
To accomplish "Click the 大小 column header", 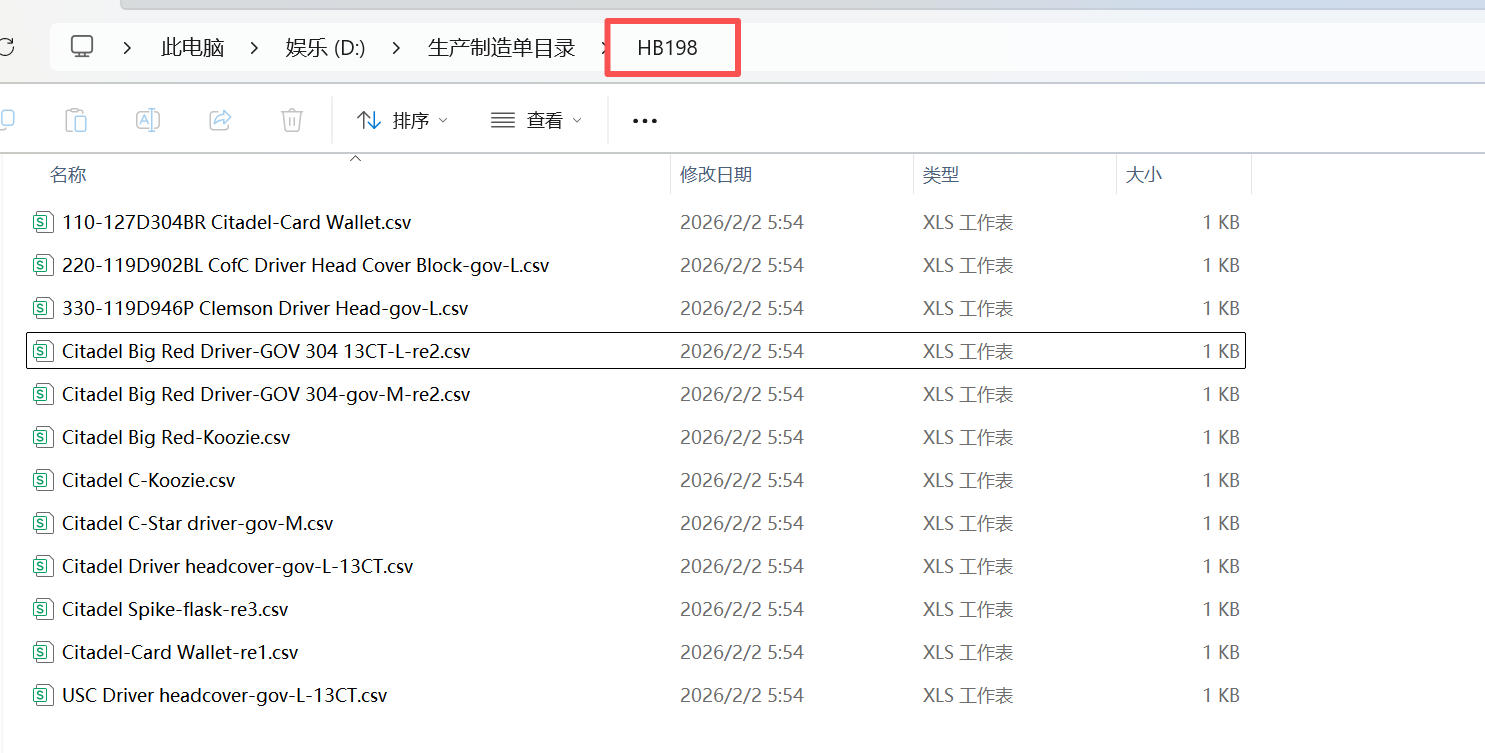I will coord(1143,175).
